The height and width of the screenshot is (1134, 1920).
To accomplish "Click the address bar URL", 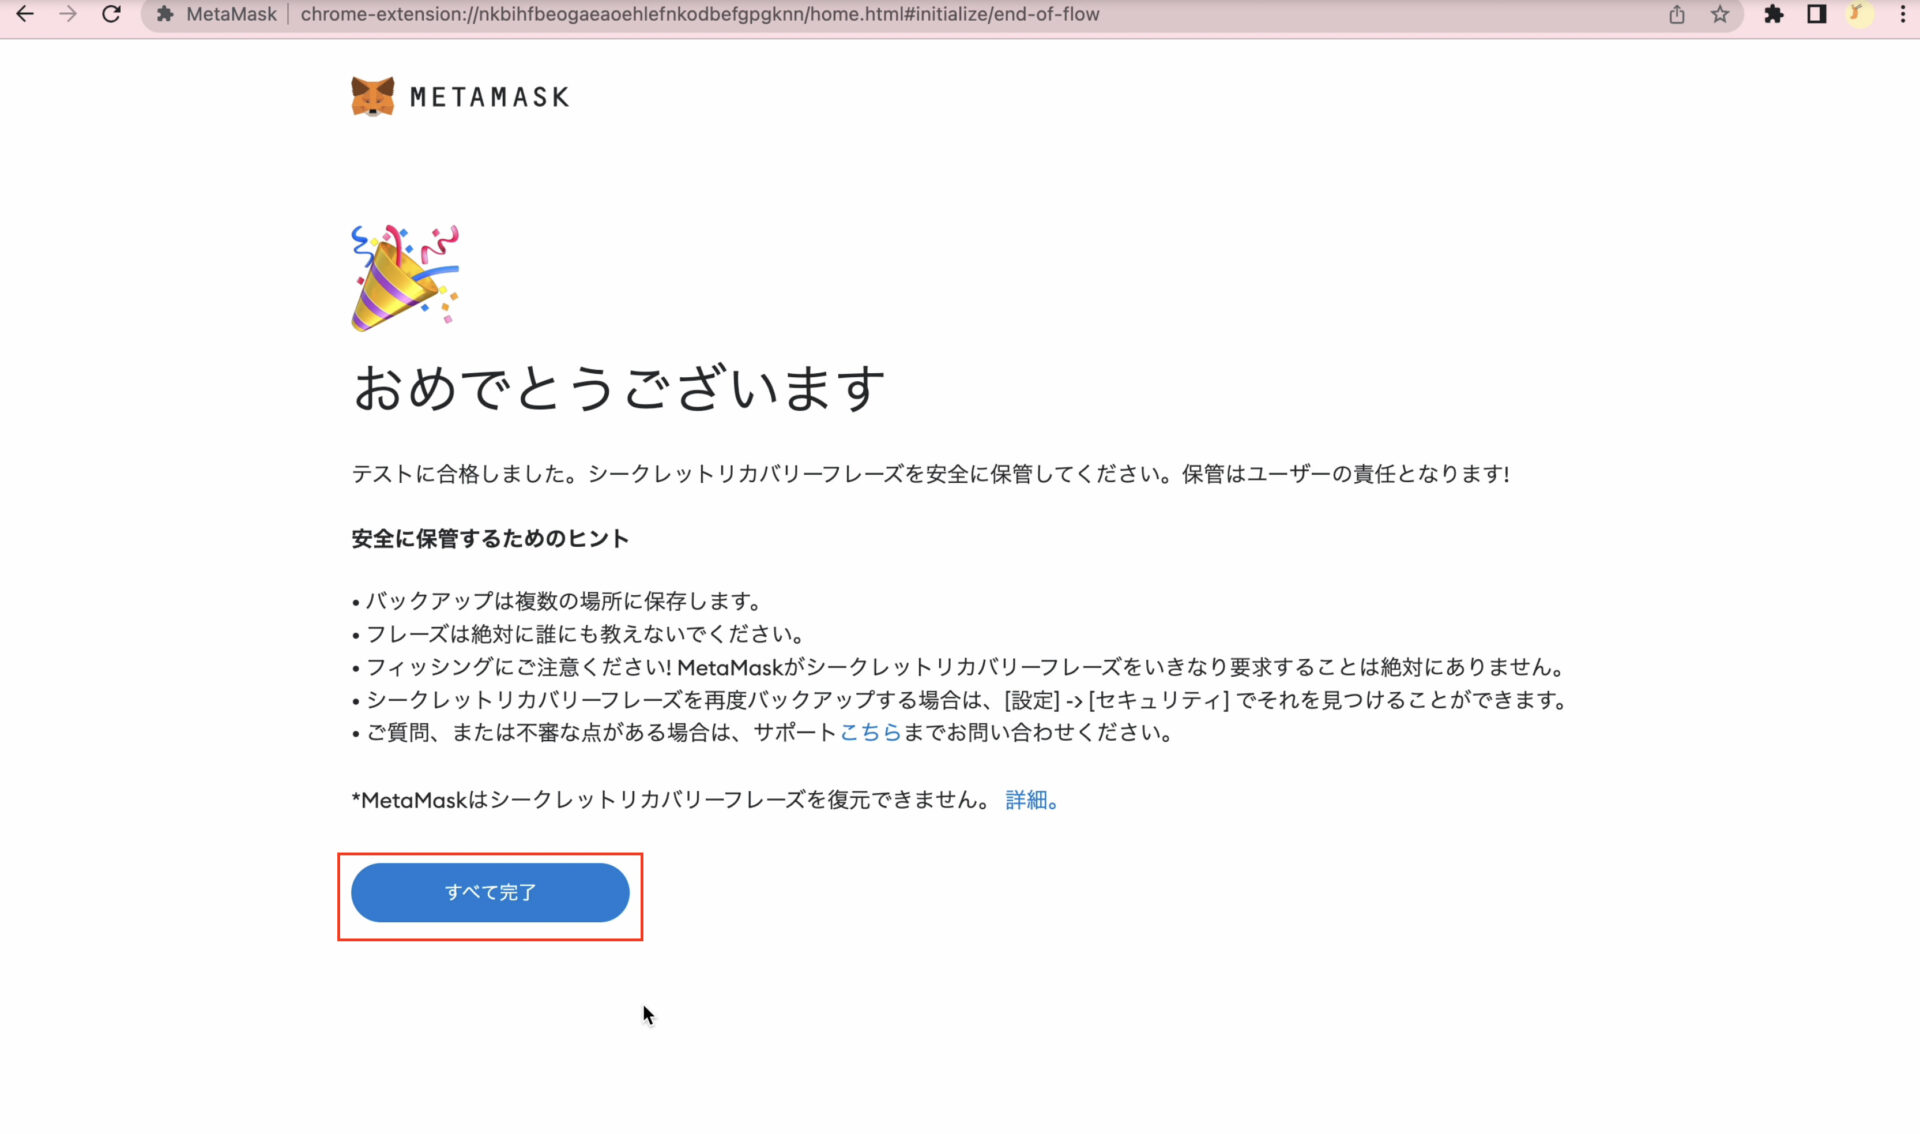I will [x=700, y=14].
